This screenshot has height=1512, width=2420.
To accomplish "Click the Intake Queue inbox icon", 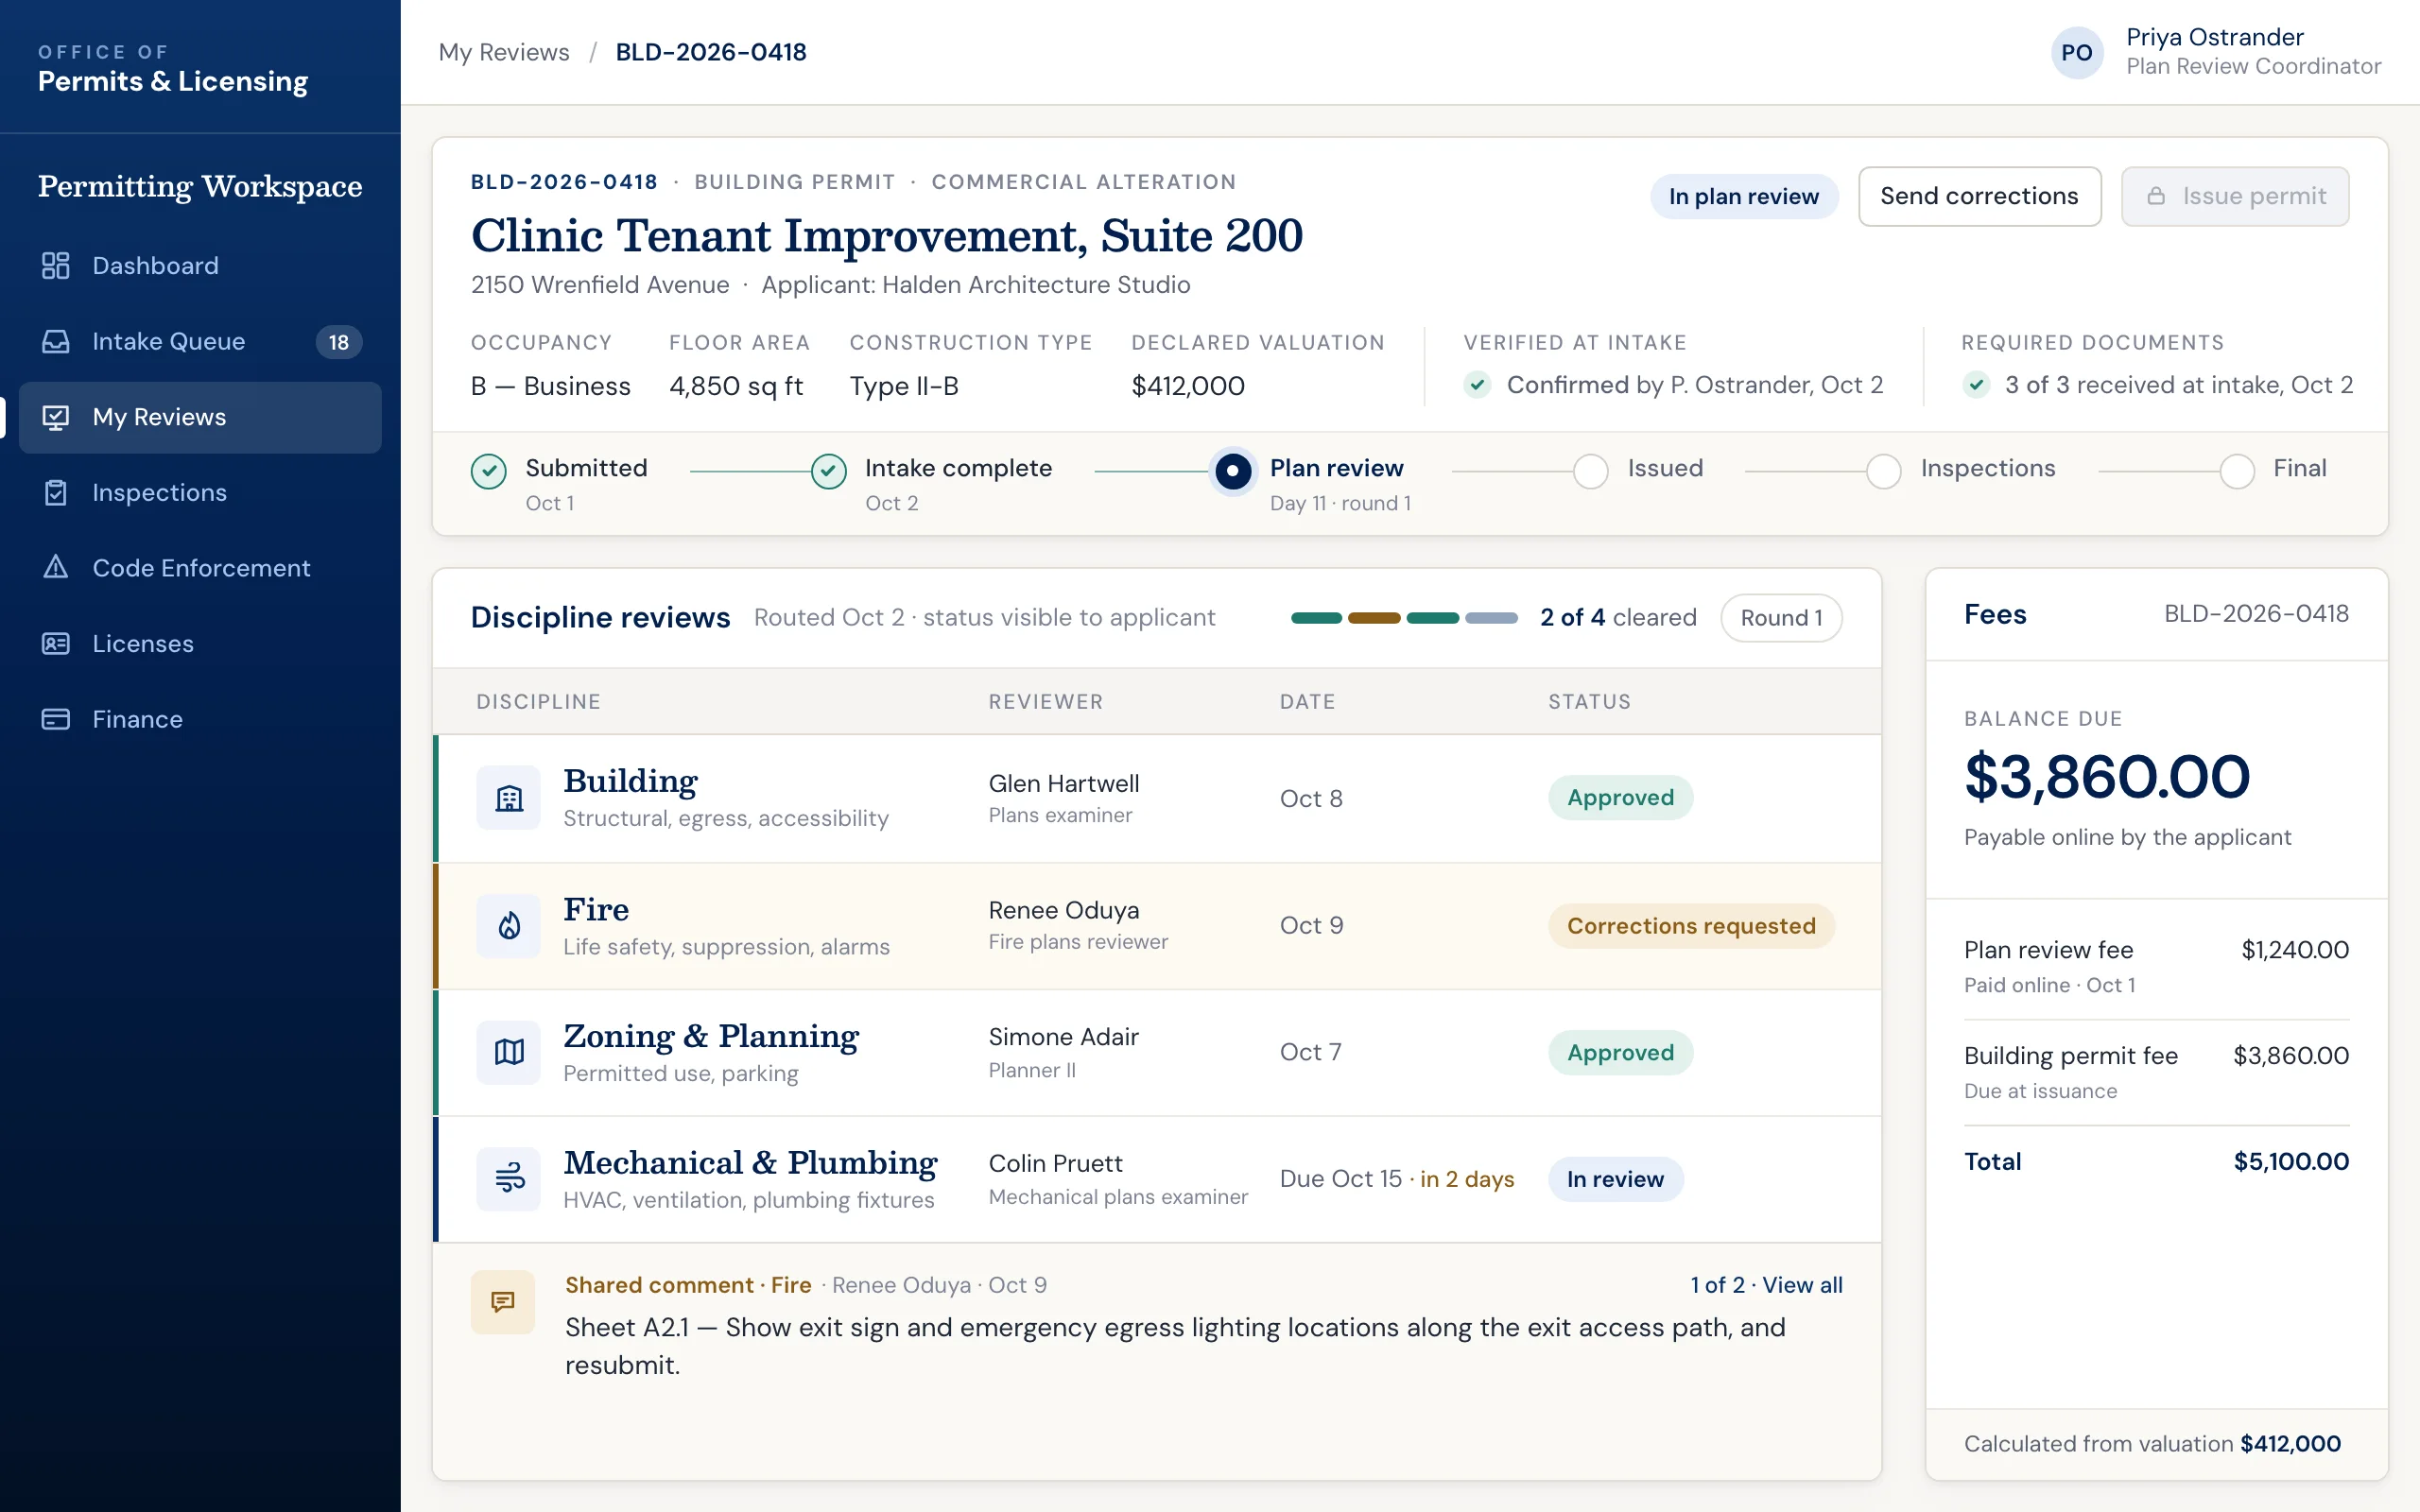I will click(x=56, y=342).
